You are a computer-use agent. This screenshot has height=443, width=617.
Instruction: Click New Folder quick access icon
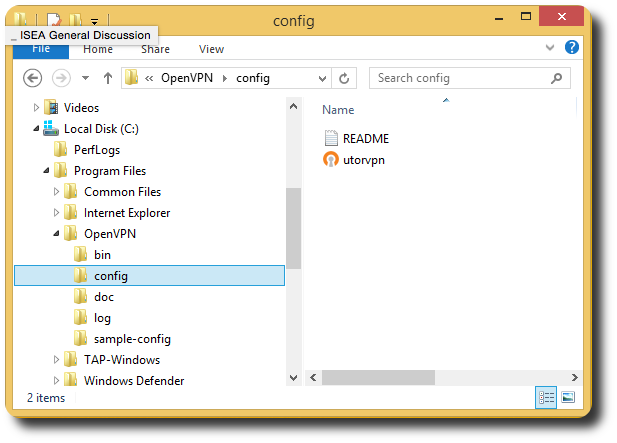pyautogui.click(x=76, y=19)
